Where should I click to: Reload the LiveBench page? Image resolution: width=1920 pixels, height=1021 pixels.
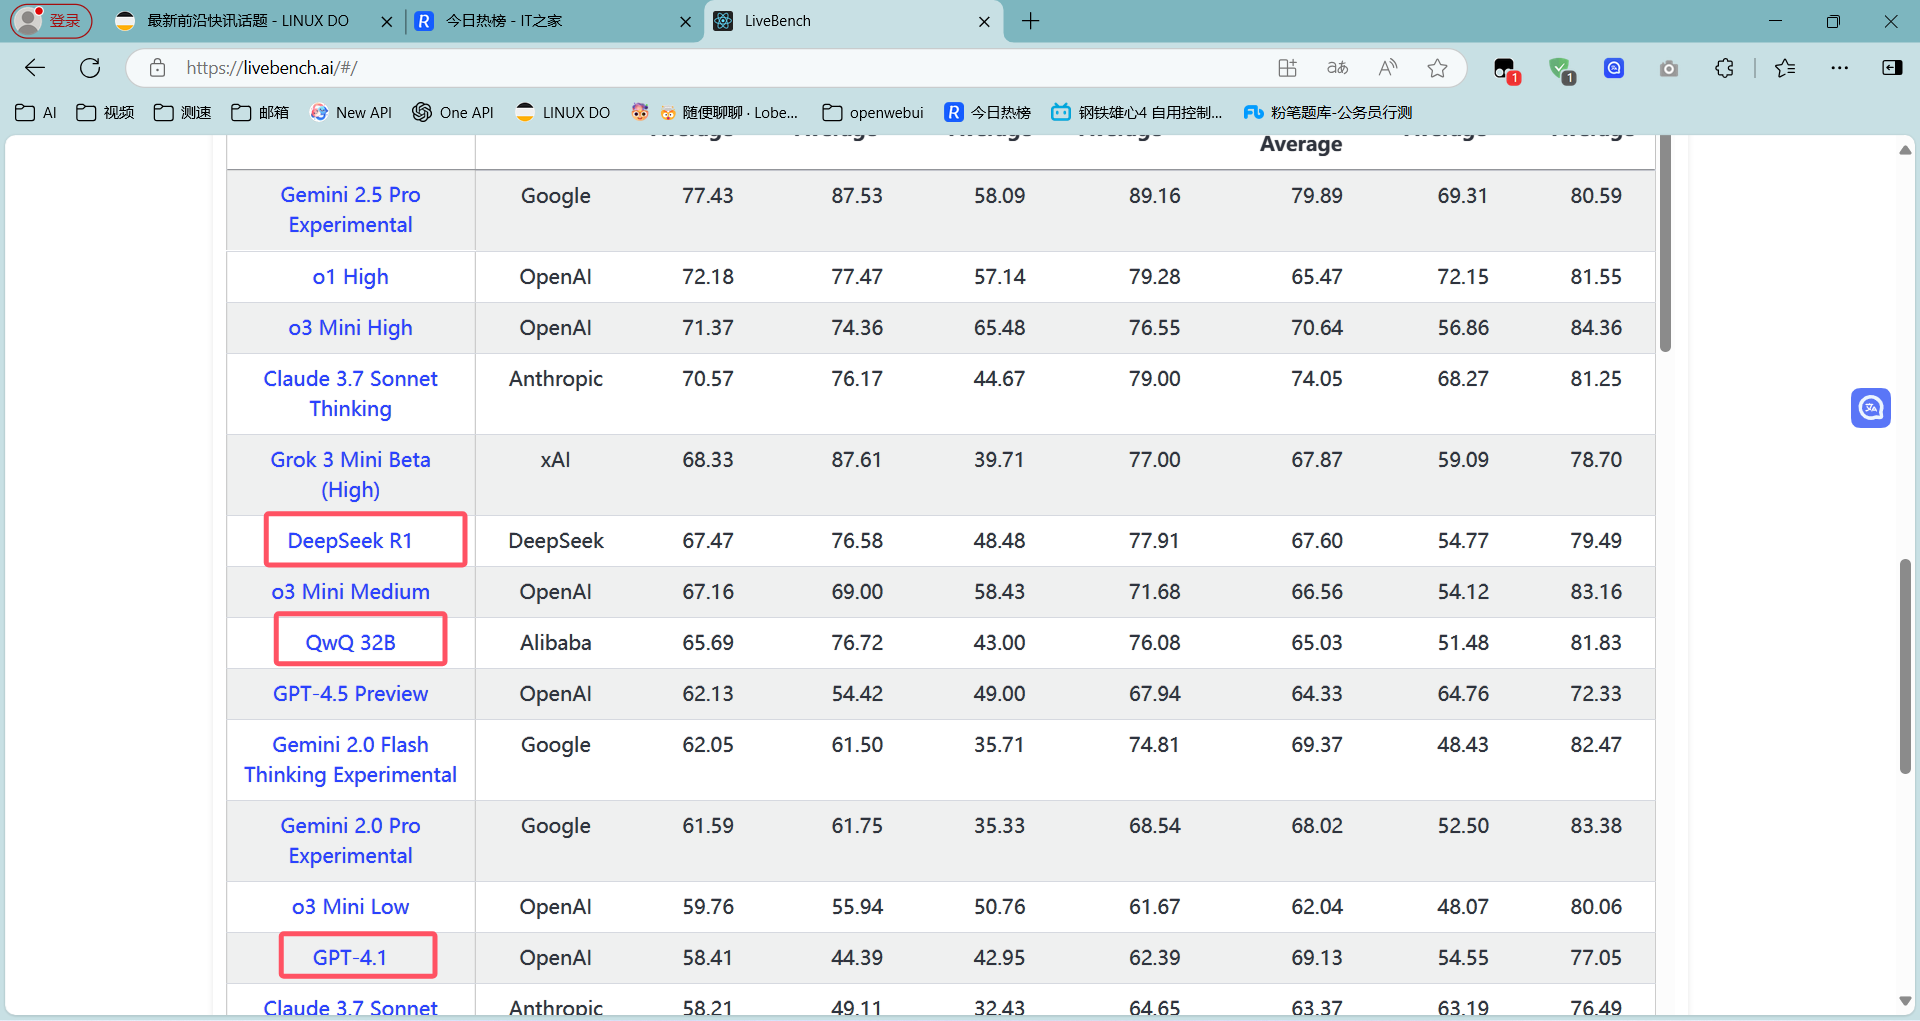point(90,68)
